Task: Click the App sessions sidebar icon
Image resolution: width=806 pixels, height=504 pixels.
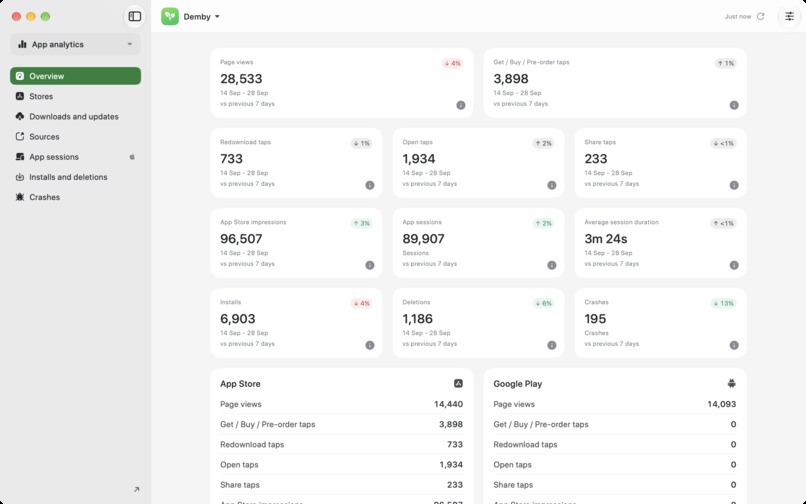Action: coord(20,157)
